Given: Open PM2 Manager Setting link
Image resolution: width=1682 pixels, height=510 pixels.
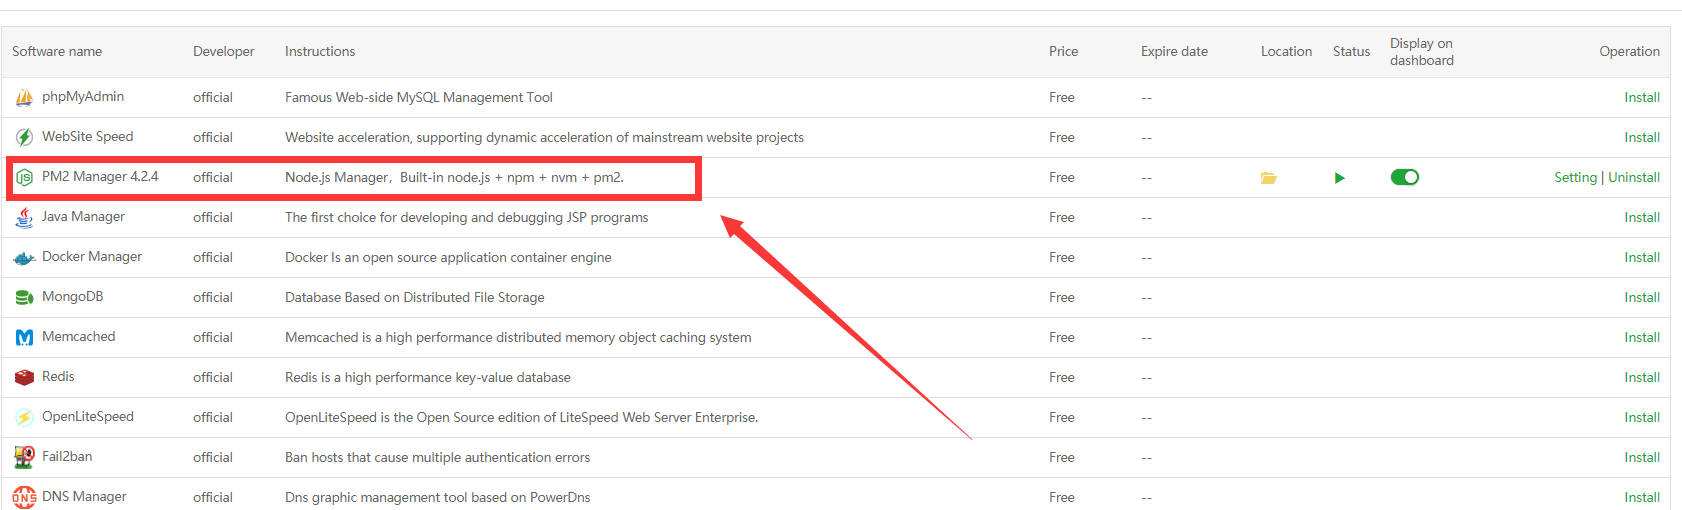Looking at the screenshot, I should tap(1575, 177).
